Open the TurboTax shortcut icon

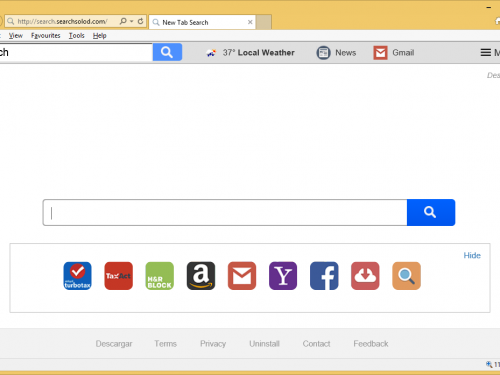pyautogui.click(x=77, y=276)
